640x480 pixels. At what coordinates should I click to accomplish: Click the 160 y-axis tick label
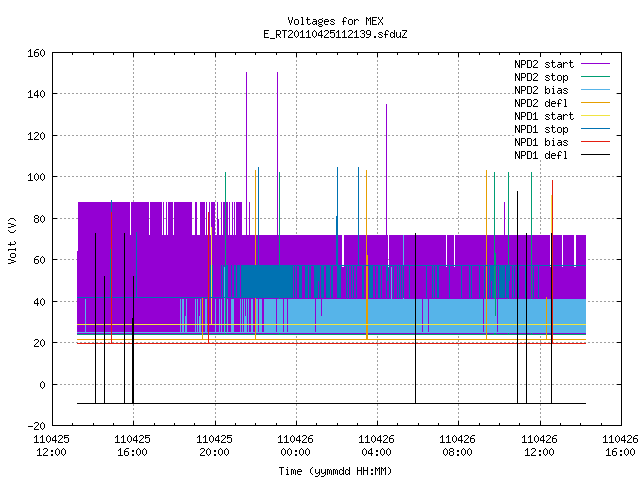36,53
